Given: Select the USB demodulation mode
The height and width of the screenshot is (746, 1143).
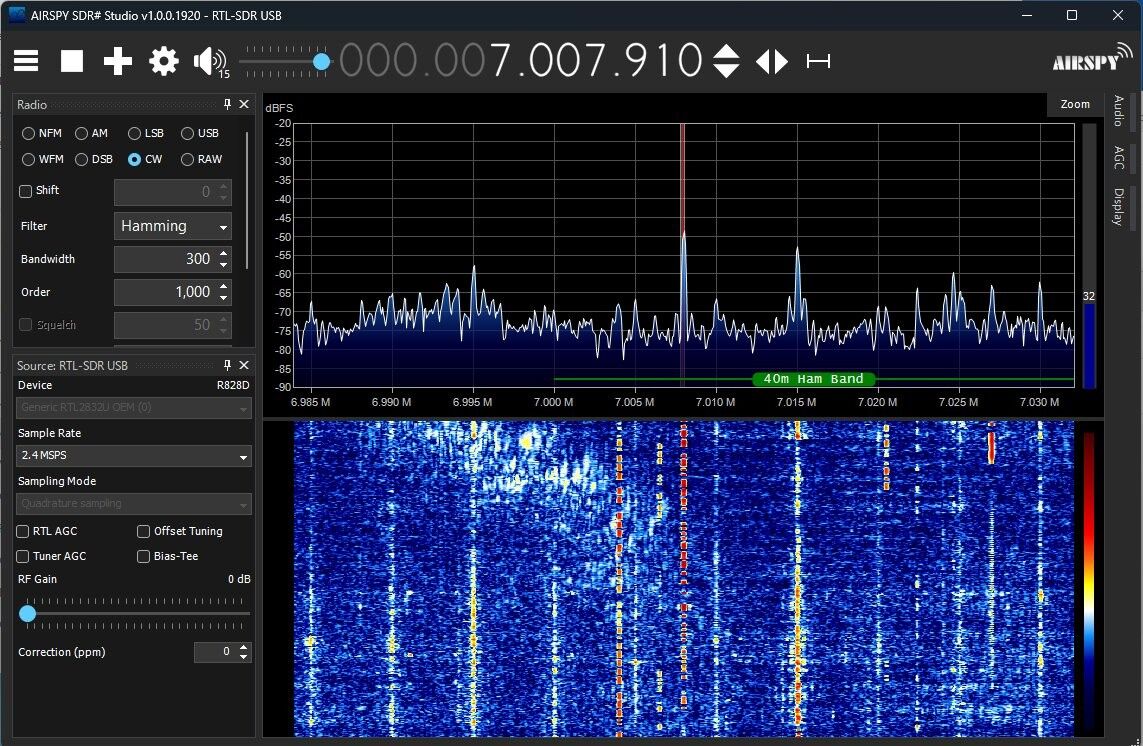Looking at the screenshot, I should tap(186, 132).
